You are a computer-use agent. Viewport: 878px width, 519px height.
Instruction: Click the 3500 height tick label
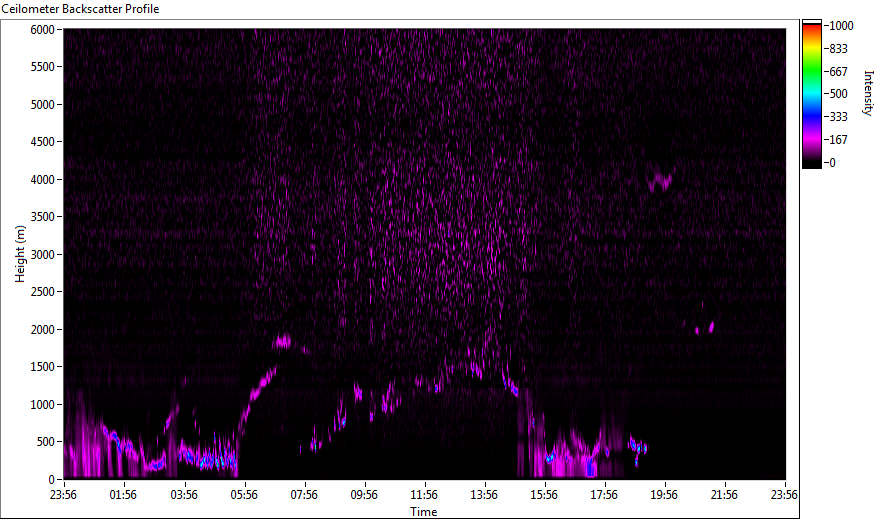43,217
